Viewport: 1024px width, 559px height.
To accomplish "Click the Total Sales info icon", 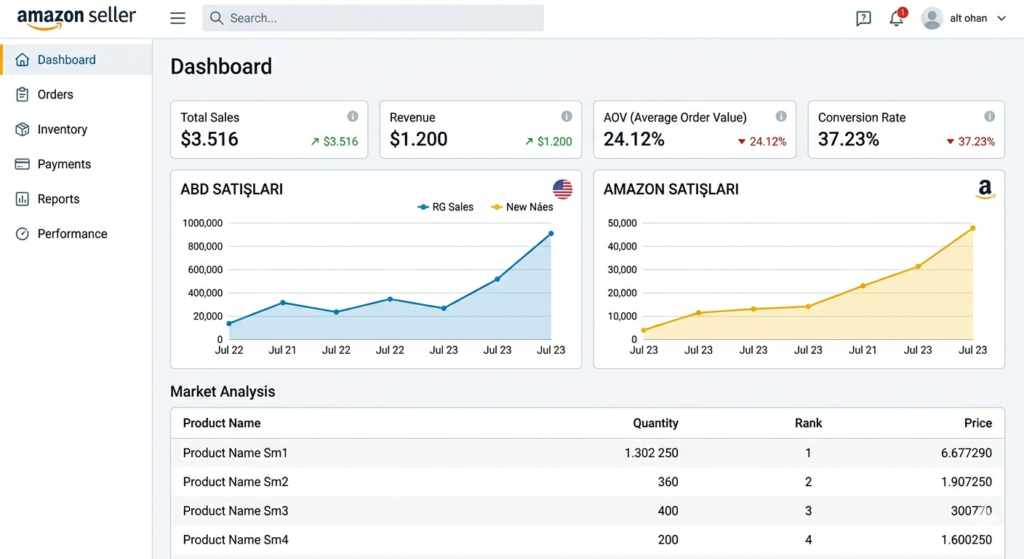I will click(352, 116).
